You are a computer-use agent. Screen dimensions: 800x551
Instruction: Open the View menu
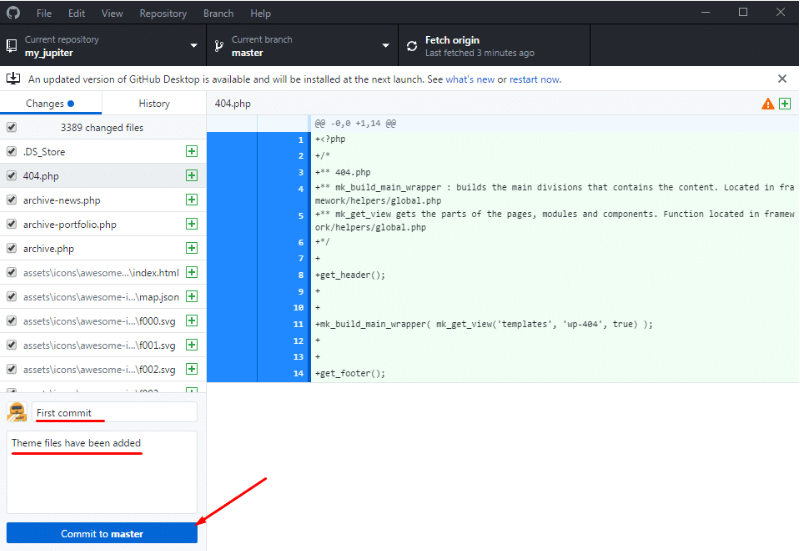(x=112, y=13)
